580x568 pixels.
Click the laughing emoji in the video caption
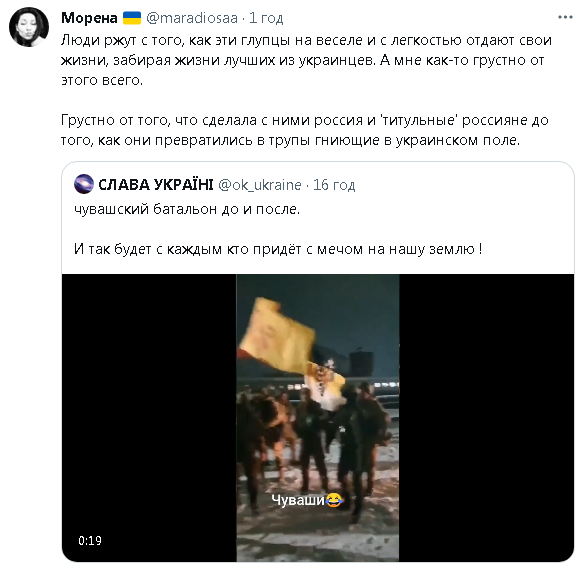click(x=334, y=500)
